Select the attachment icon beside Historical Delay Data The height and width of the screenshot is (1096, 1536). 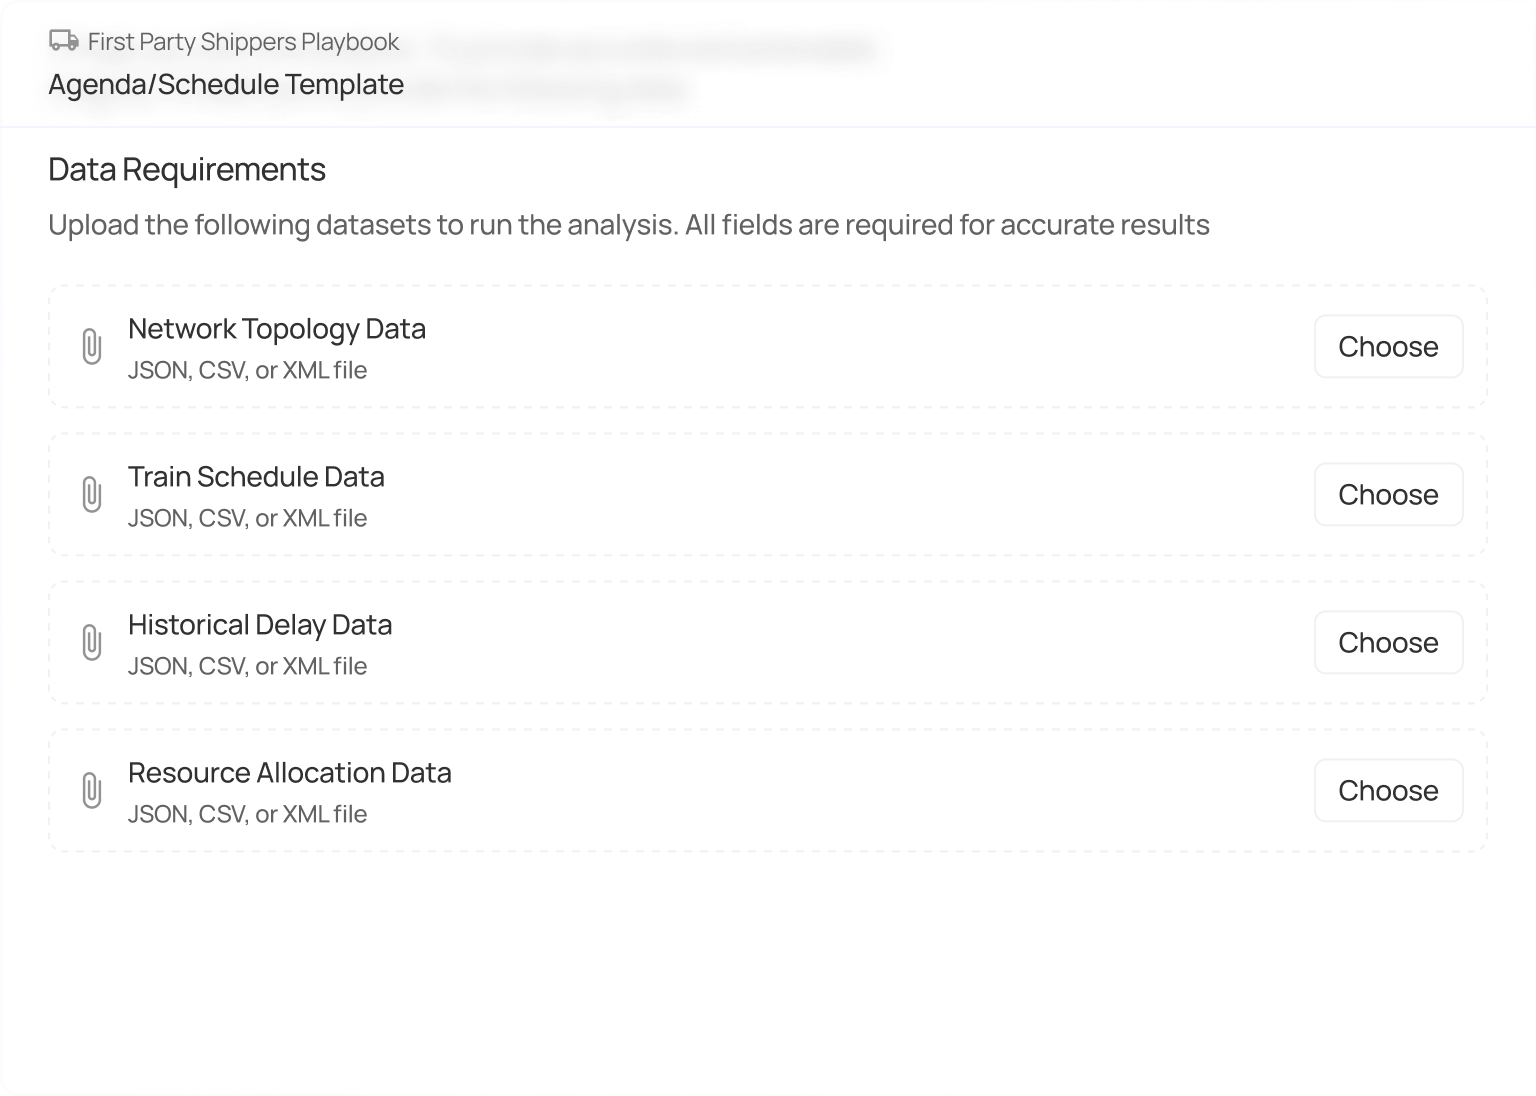click(93, 642)
